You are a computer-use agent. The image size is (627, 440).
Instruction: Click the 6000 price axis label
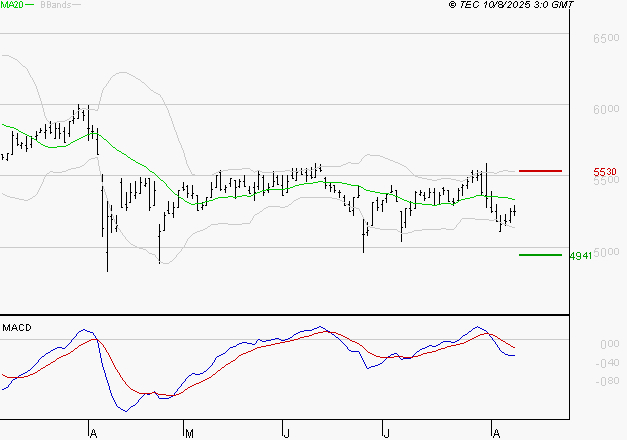tap(608, 108)
